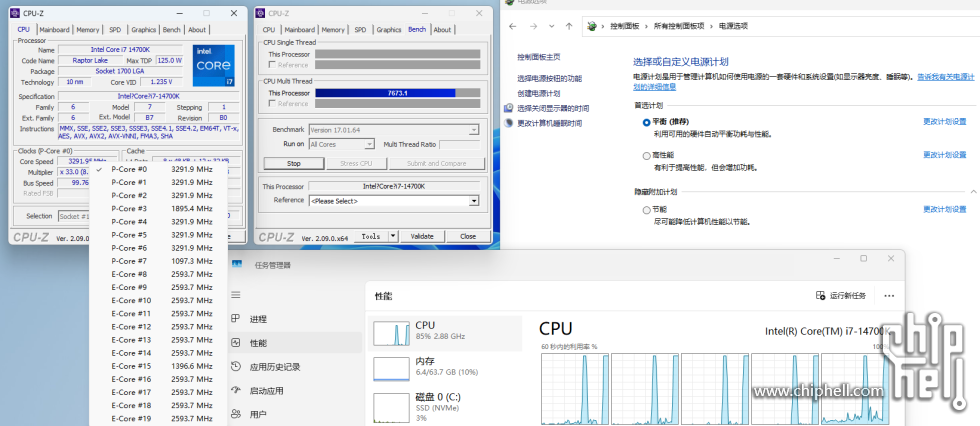The image size is (980, 426).
Task: Open Tools dropdown arrow in CPU-Z
Action: click(392, 236)
